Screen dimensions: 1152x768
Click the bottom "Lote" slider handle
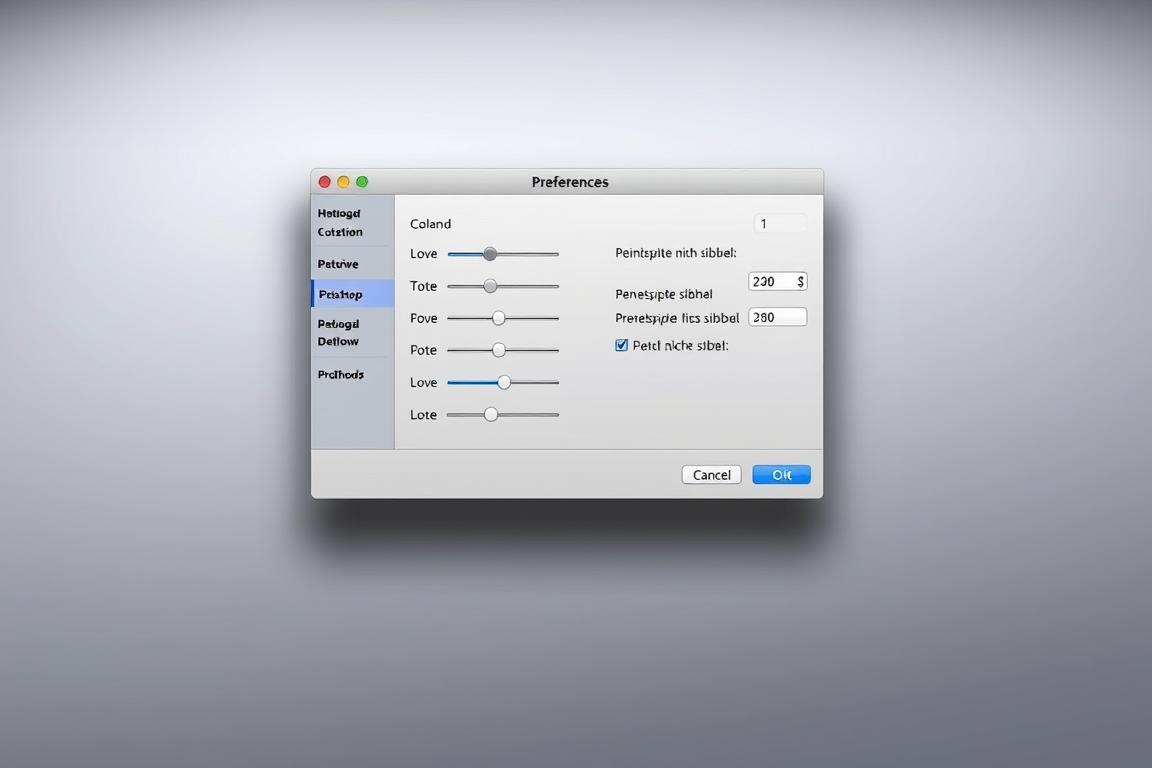[x=490, y=413]
